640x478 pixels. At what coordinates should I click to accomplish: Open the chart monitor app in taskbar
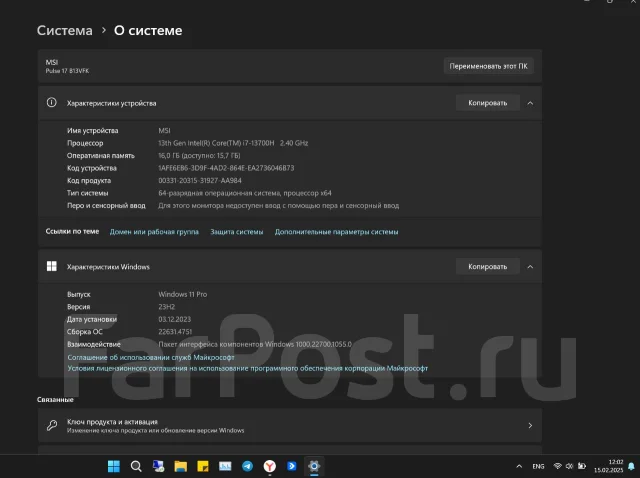pos(225,466)
